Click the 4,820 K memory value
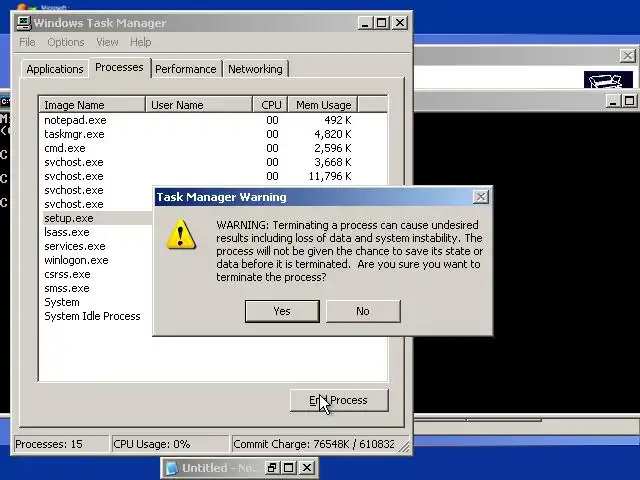 333,134
